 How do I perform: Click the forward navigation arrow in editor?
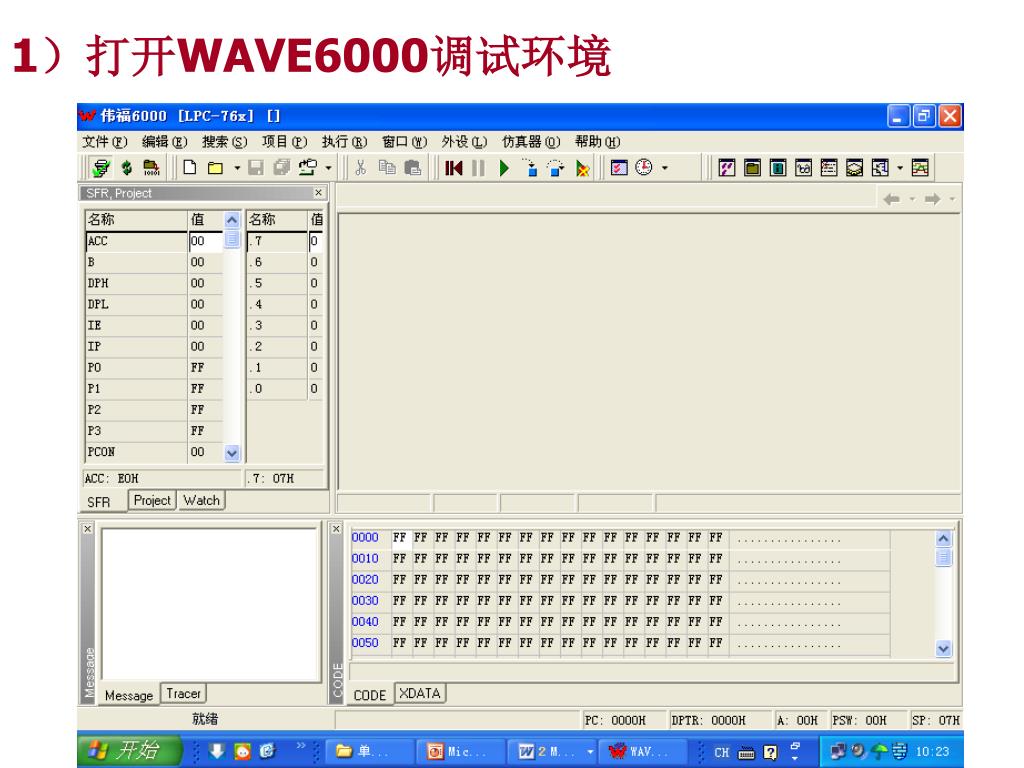point(933,199)
